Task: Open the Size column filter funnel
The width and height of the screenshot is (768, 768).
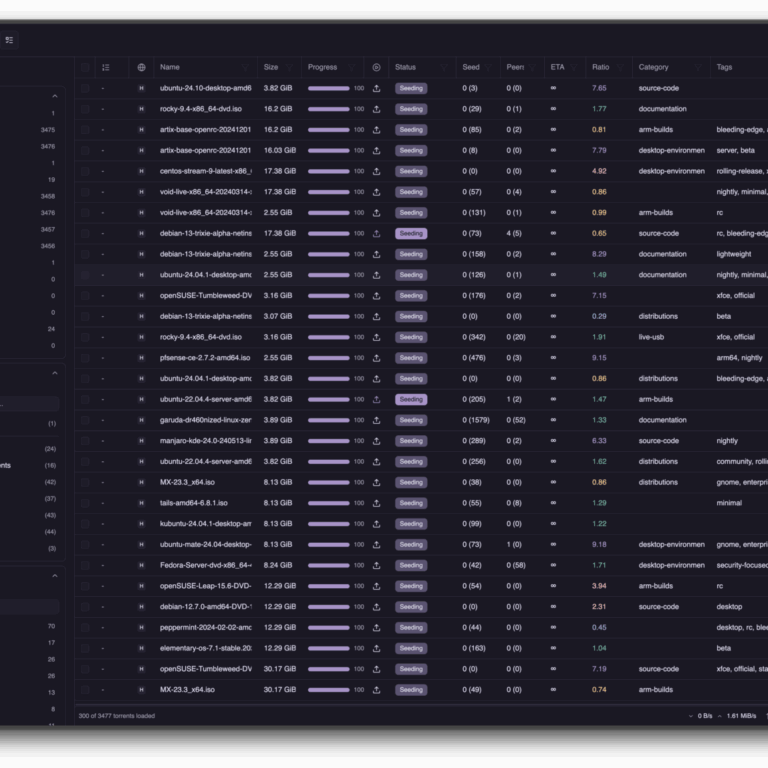Action: pyautogui.click(x=289, y=68)
